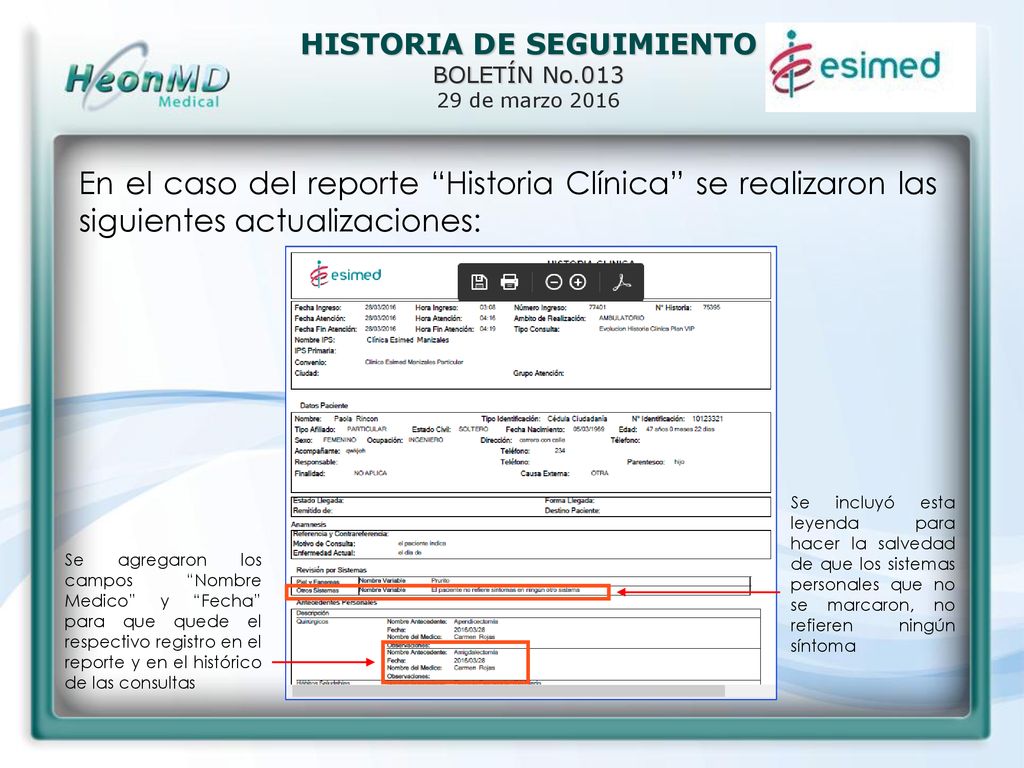Image resolution: width=1024 pixels, height=768 pixels.
Task: Click the 'Se incluyó esta leyenda' note paragraph
Action: coord(872,574)
